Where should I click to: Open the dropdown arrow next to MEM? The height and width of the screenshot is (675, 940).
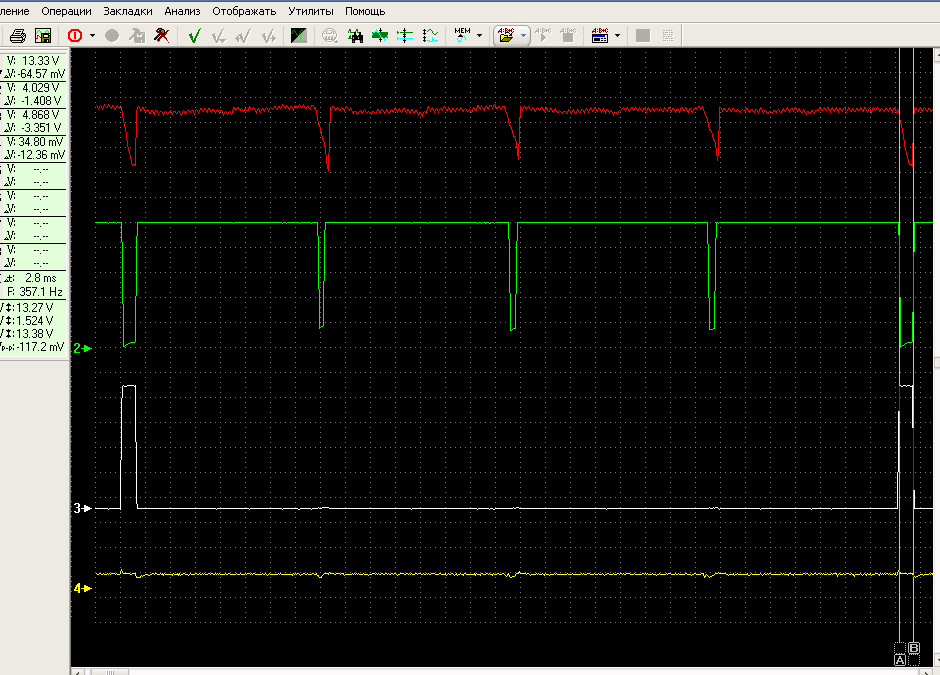pyautogui.click(x=480, y=35)
